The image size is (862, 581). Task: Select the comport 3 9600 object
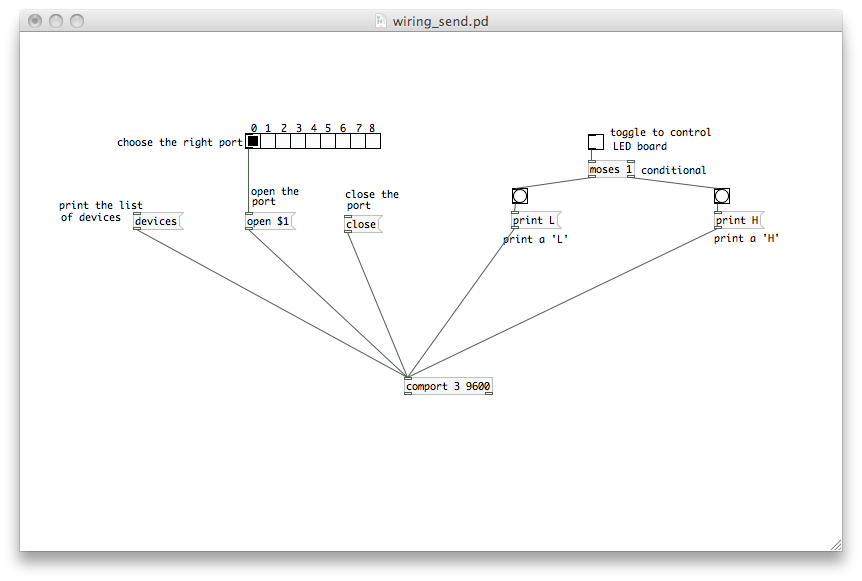pyautogui.click(x=448, y=386)
